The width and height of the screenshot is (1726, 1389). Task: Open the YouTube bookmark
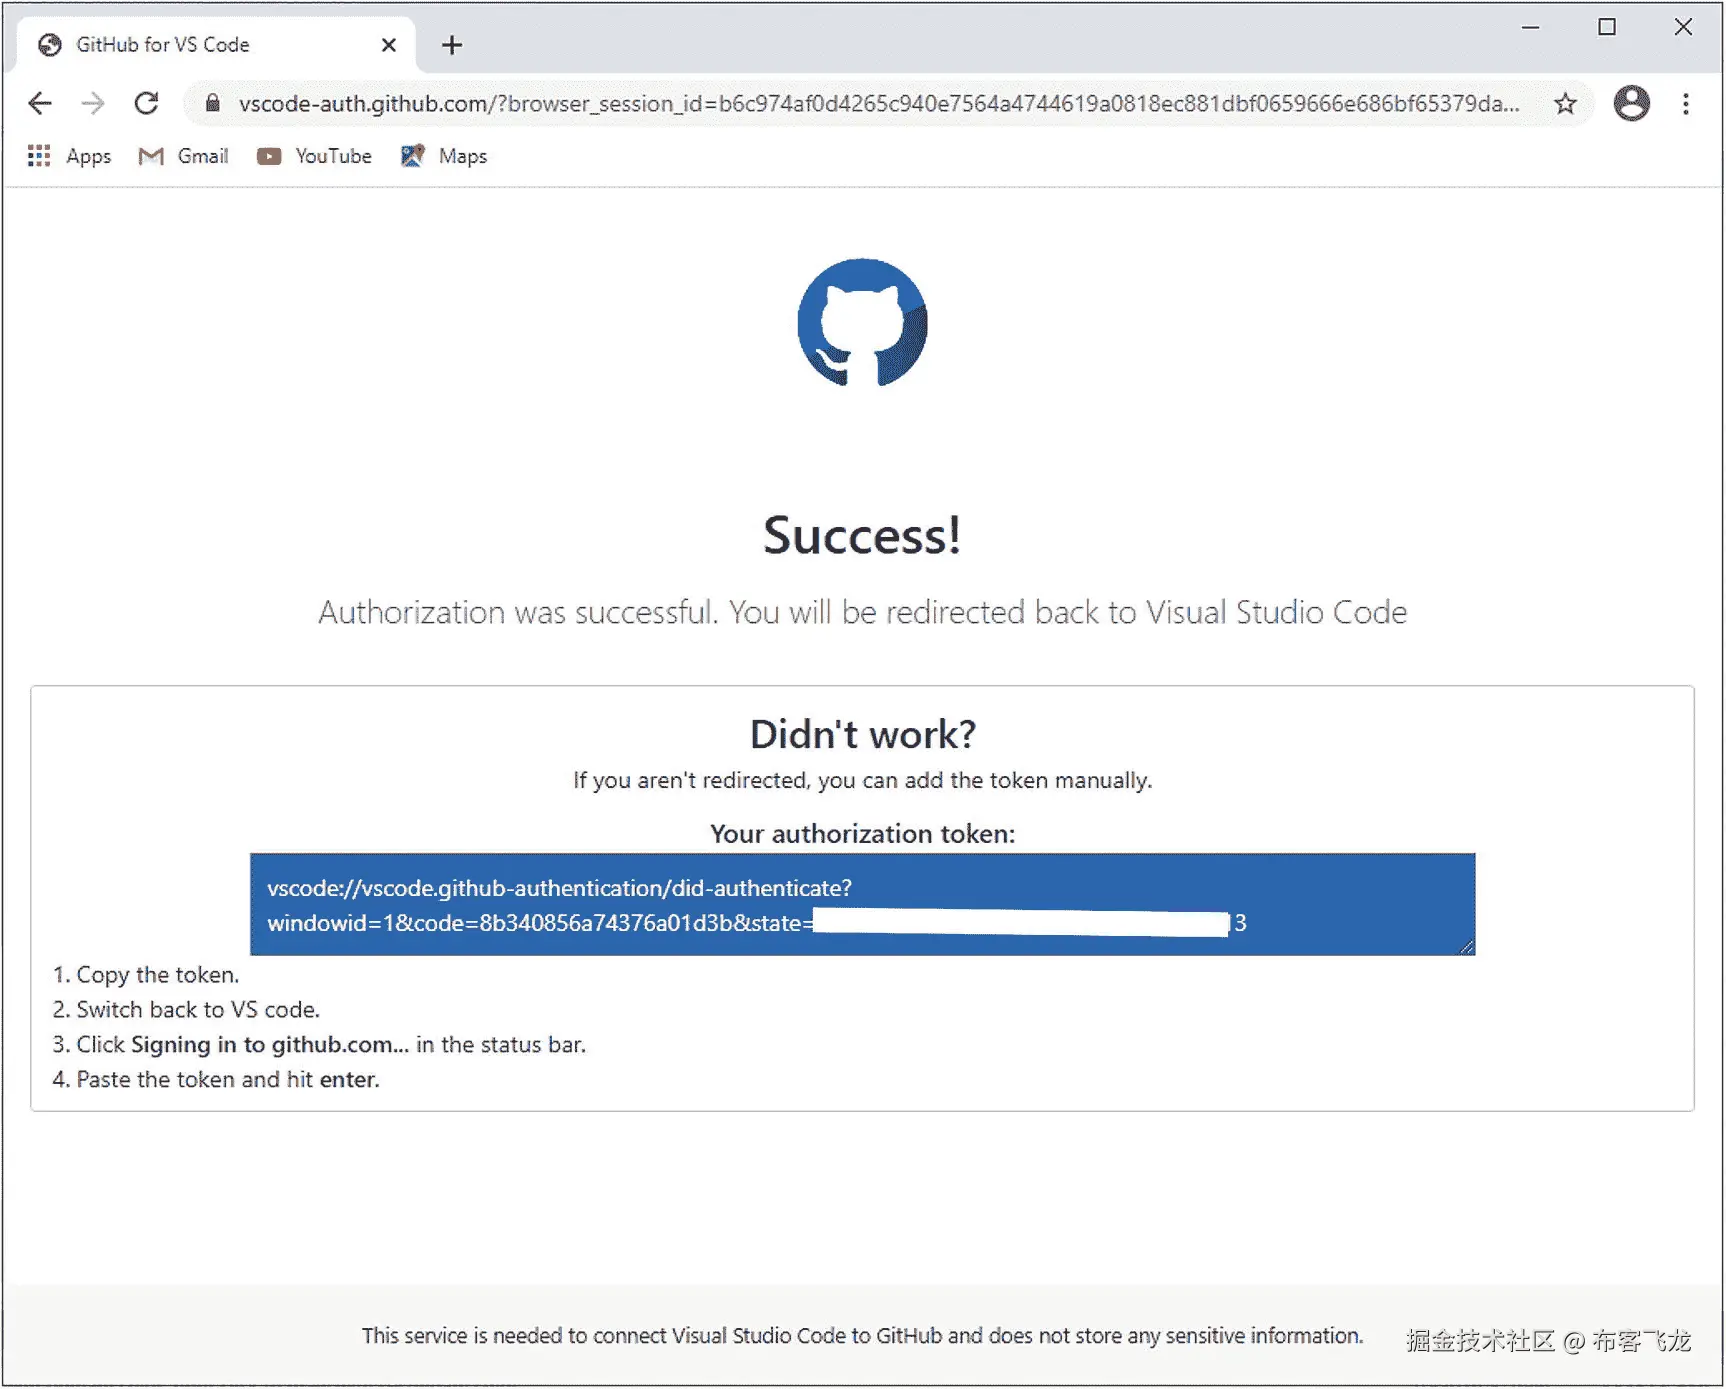314,156
